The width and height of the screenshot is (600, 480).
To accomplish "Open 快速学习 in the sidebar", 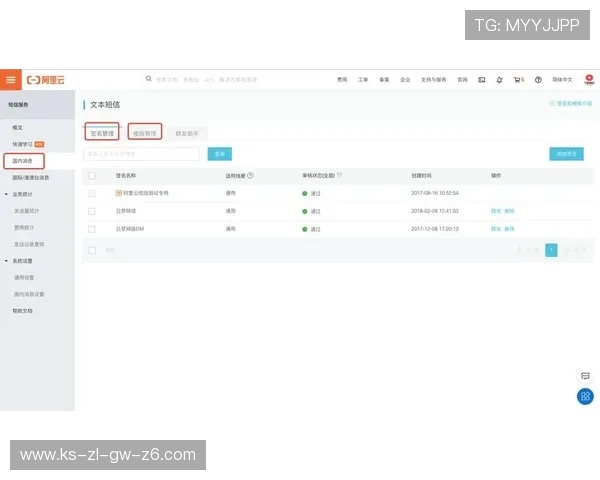I will tap(22, 144).
